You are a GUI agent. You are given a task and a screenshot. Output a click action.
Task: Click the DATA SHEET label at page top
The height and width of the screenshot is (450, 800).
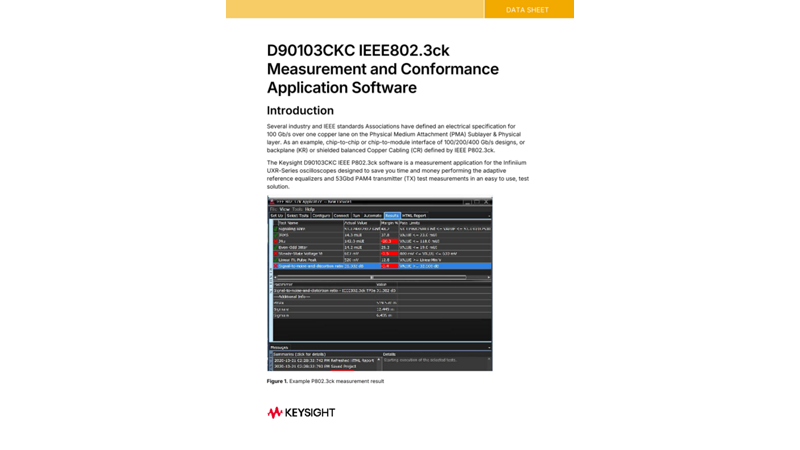[x=528, y=10]
